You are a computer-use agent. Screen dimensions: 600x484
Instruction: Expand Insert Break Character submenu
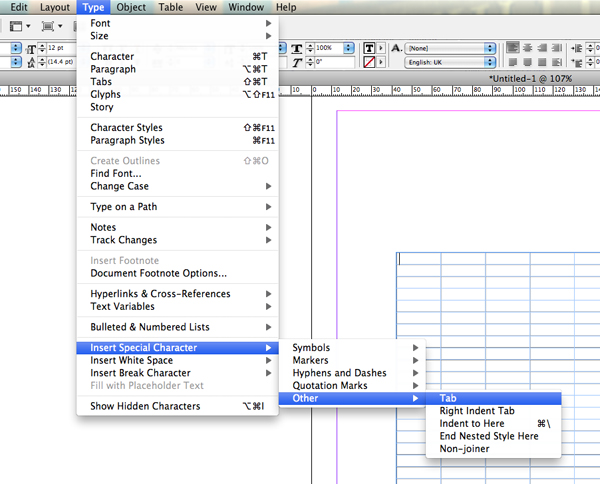click(178, 373)
